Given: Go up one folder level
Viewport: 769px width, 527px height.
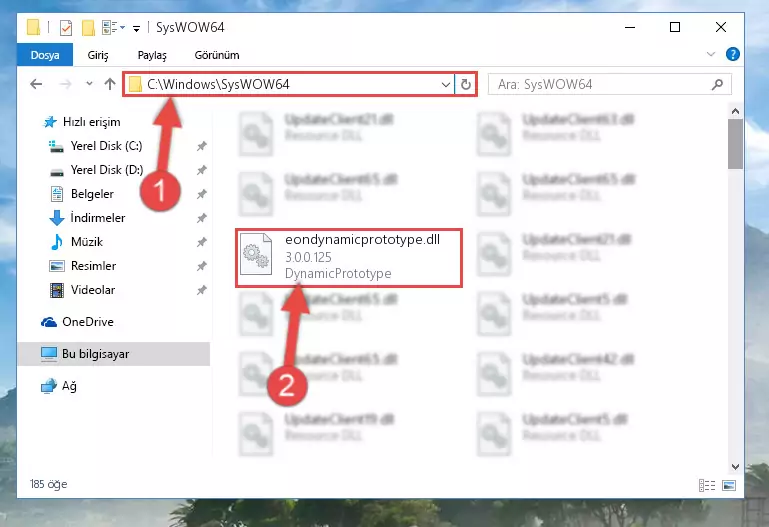Looking at the screenshot, I should 110,84.
